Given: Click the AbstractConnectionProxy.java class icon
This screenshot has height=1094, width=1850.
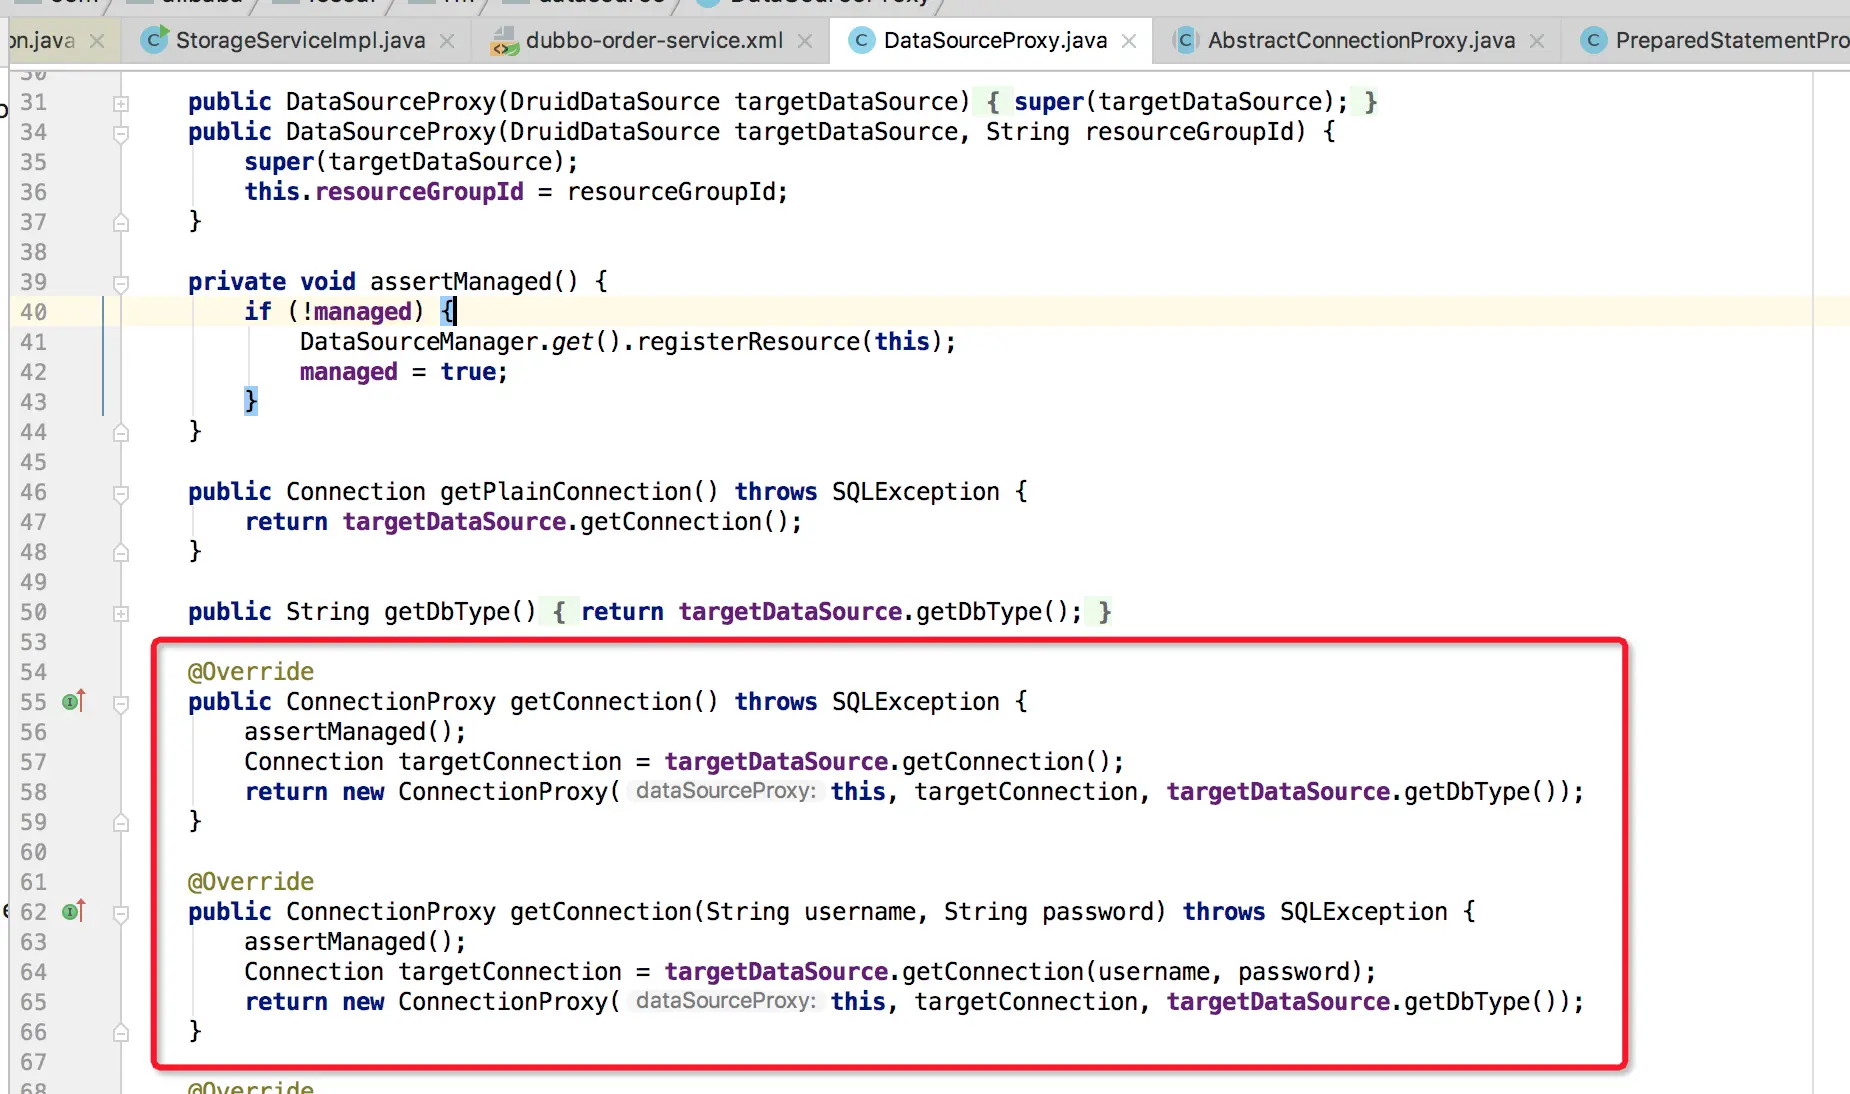Looking at the screenshot, I should point(1185,40).
